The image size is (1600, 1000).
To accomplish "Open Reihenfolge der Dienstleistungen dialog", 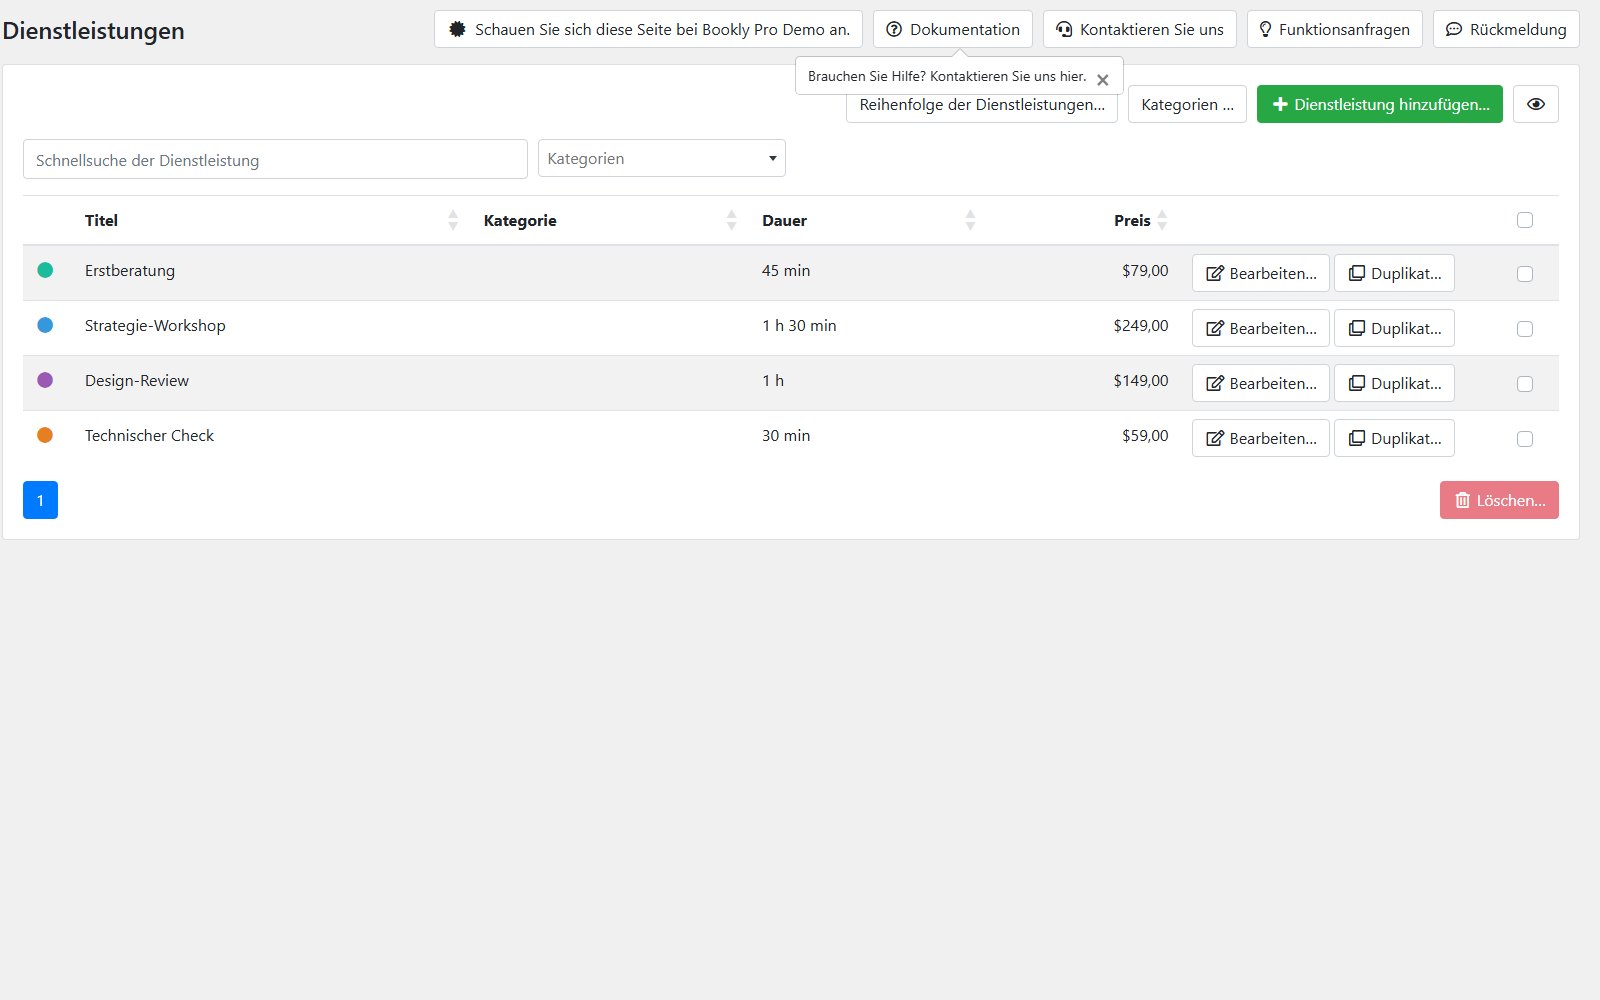I will point(982,105).
